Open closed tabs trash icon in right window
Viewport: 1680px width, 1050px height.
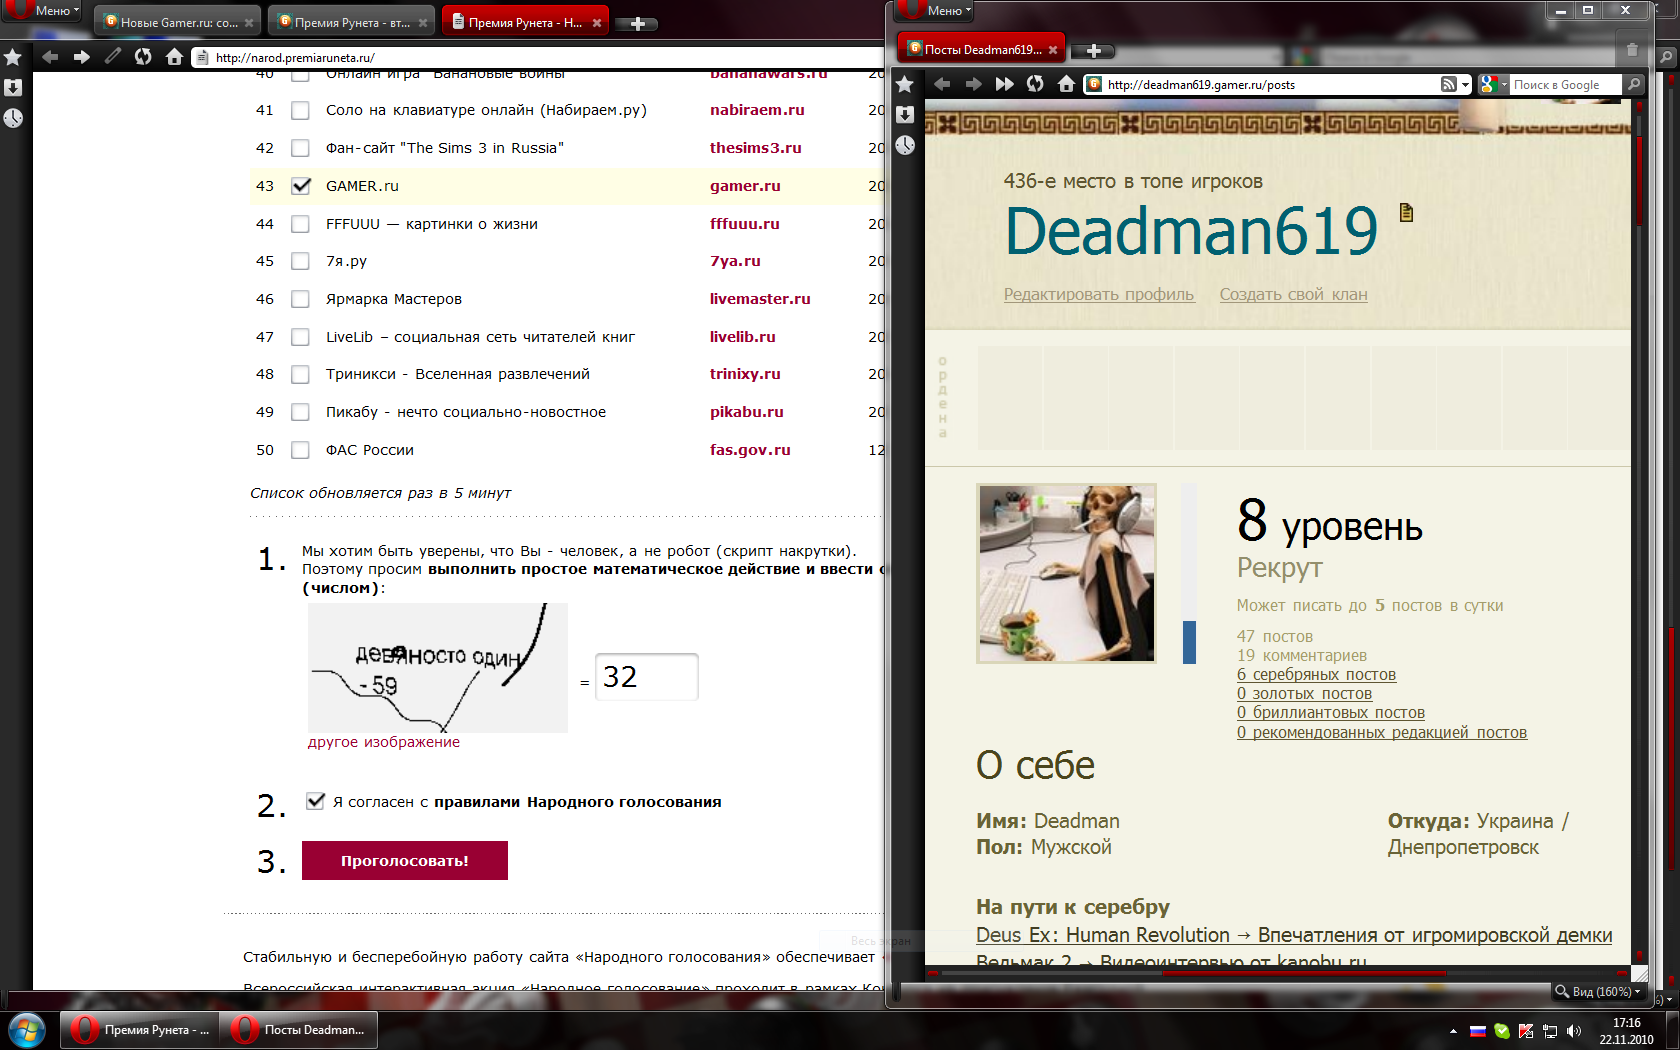1632,49
